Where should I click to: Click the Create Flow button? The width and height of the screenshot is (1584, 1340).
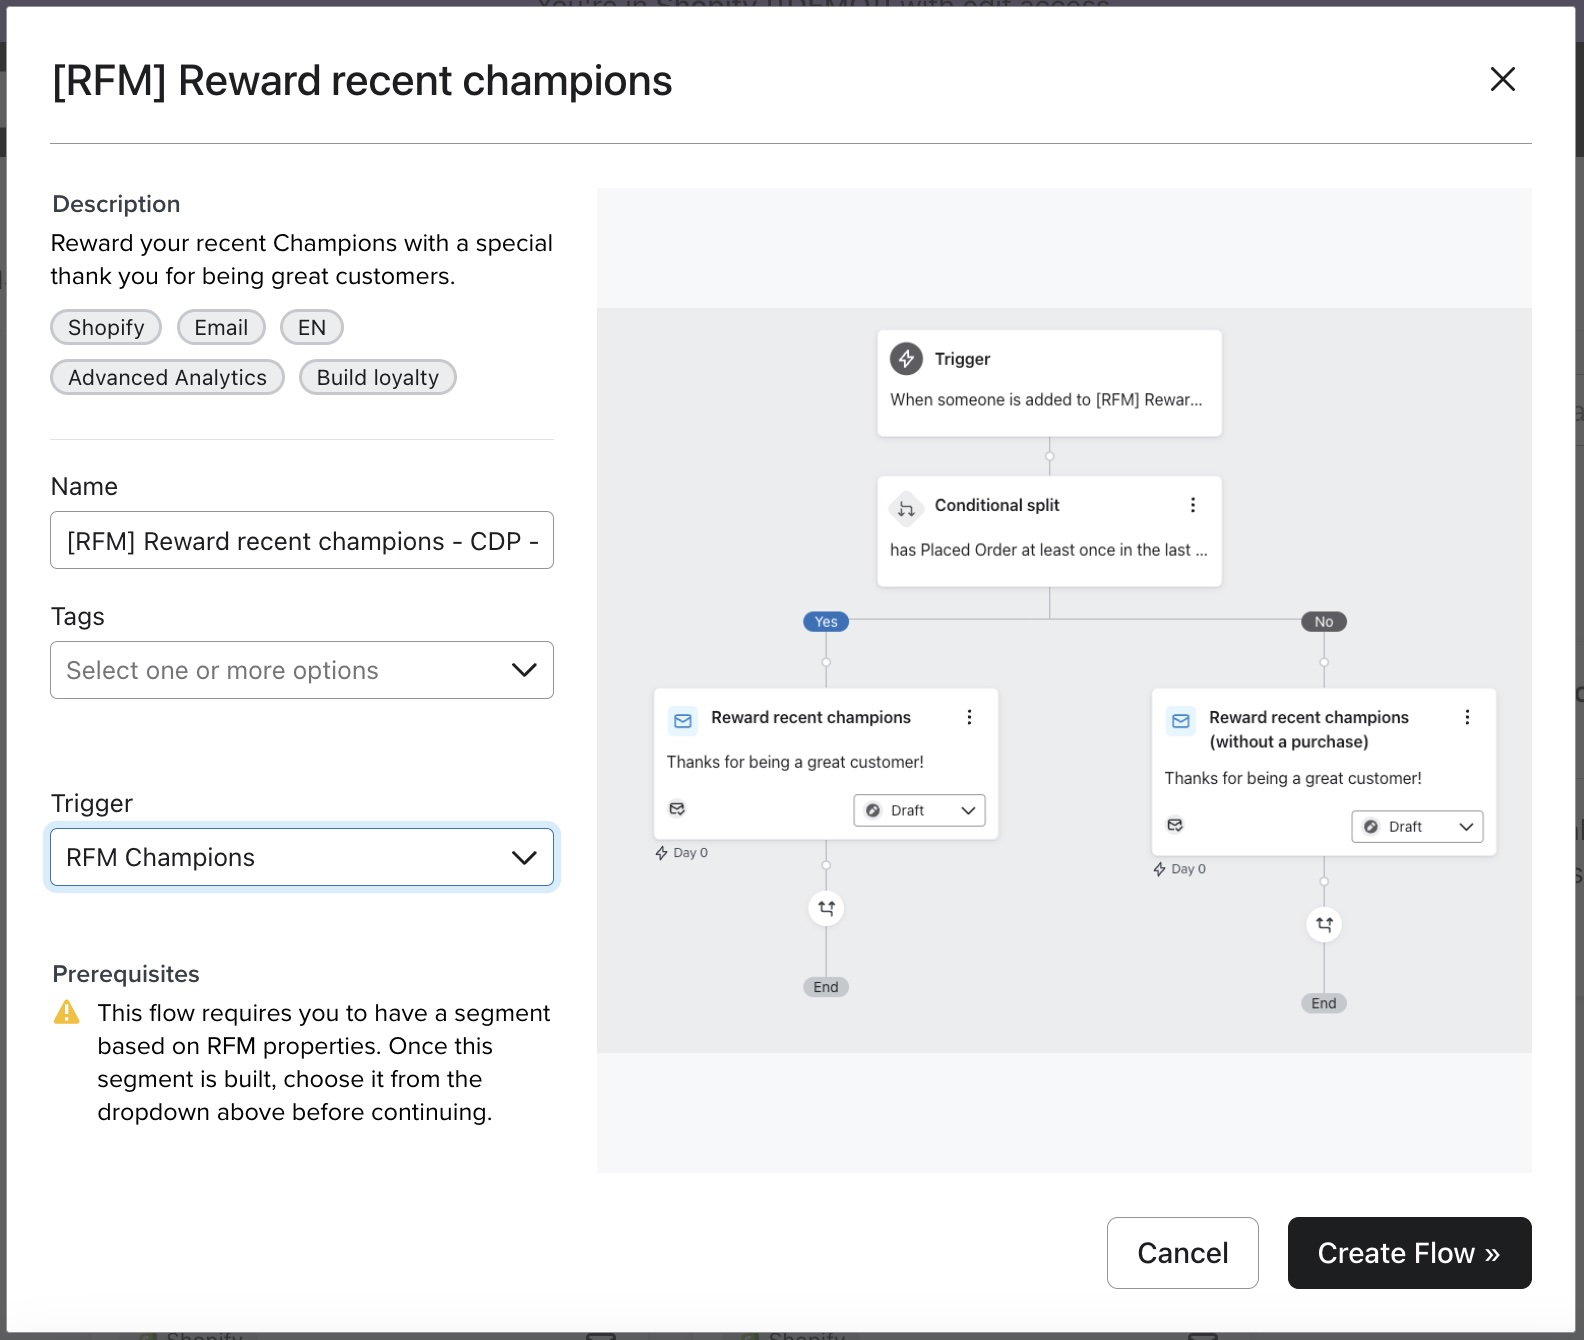point(1409,1253)
